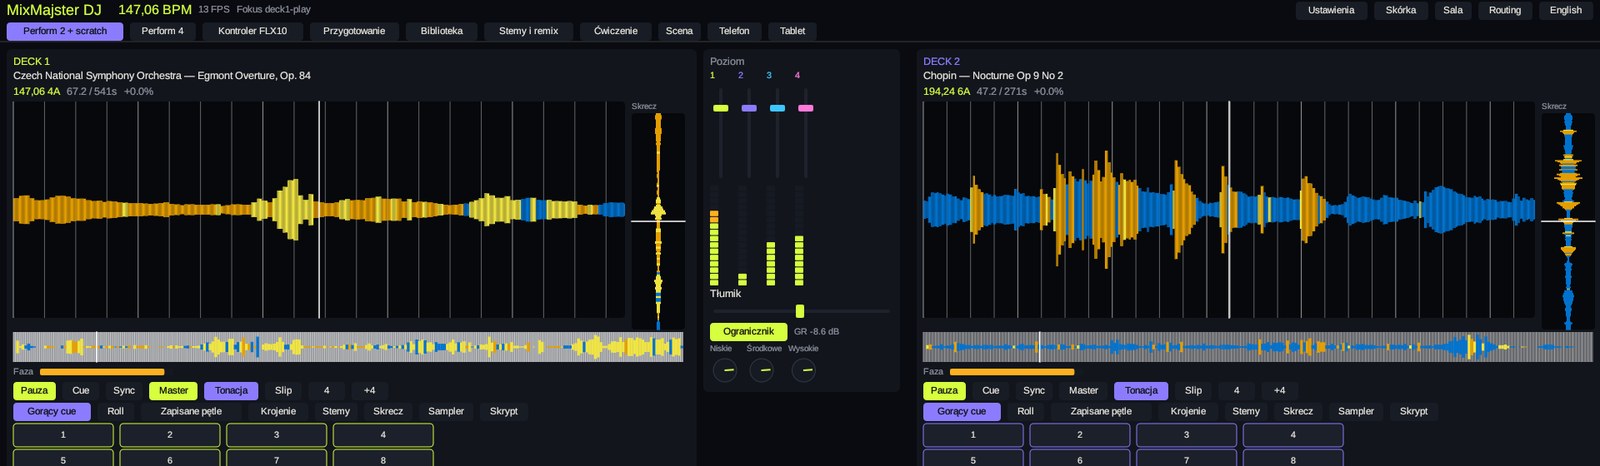Click channel 3 blue level fader handle
1600x466 pixels.
(x=777, y=108)
